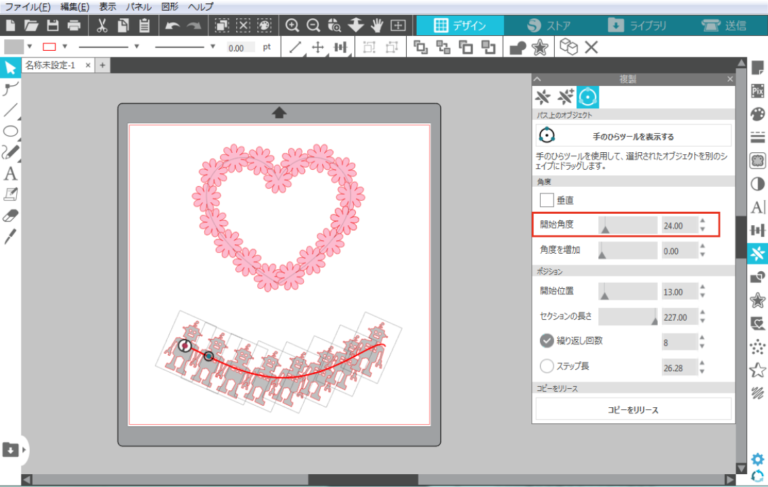Select ステップ長 radio option

547,366
